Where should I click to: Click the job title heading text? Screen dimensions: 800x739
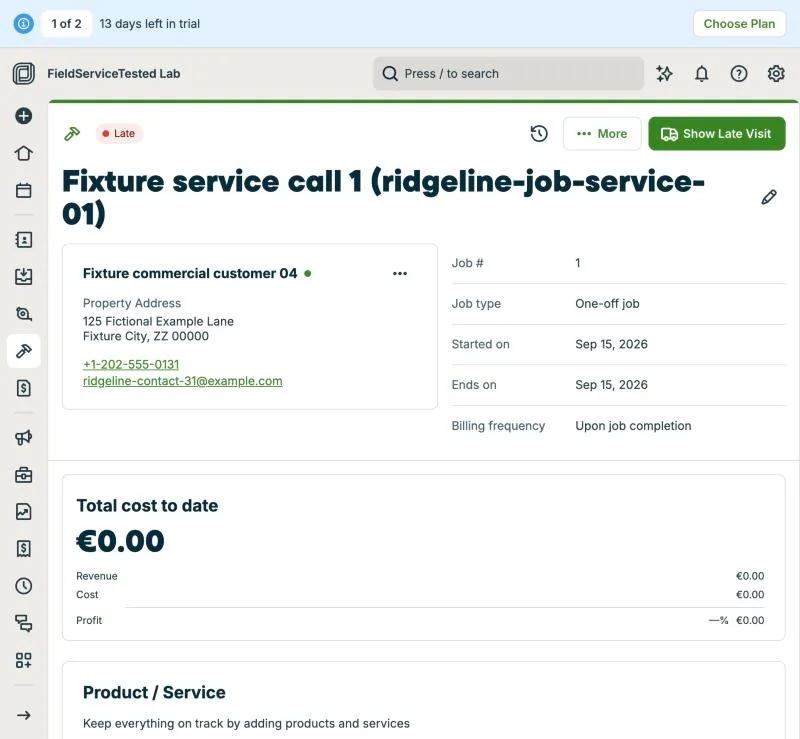(383, 197)
